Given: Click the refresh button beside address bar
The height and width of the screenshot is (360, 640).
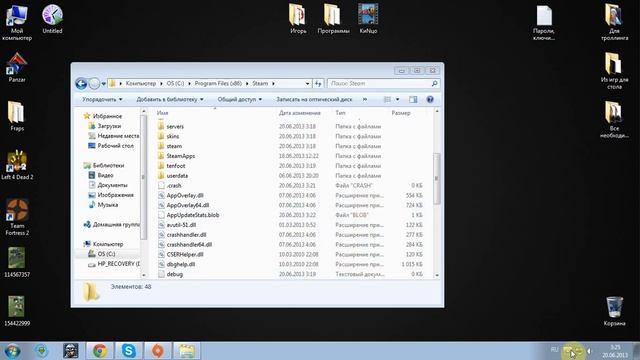Looking at the screenshot, I should tap(318, 84).
